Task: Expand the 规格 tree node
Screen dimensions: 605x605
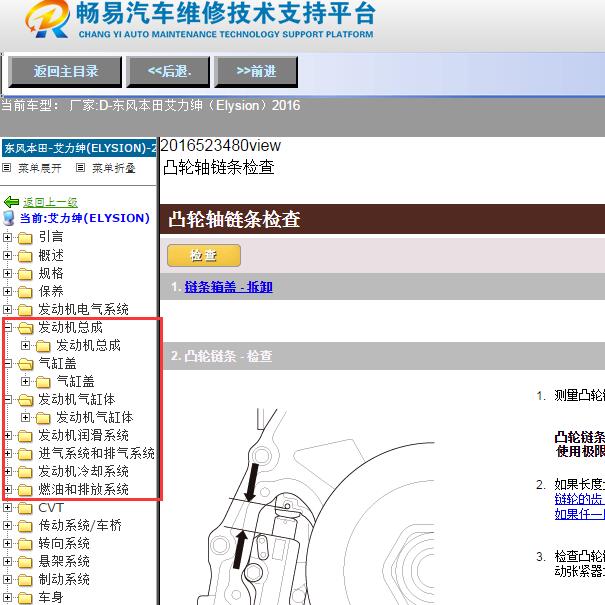Action: coord(7,274)
